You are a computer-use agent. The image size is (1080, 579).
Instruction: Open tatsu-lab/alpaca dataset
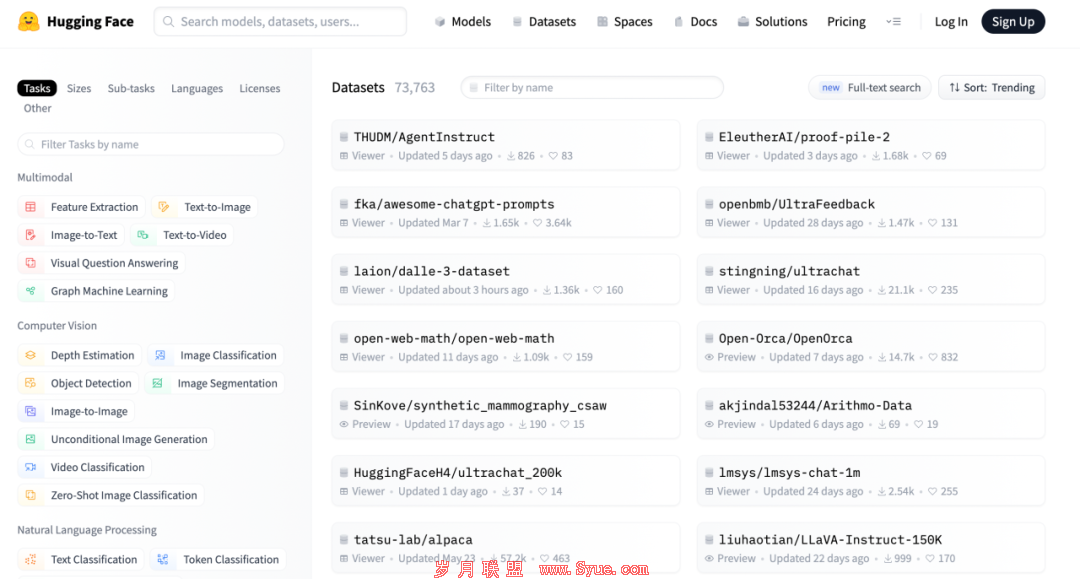506,548
